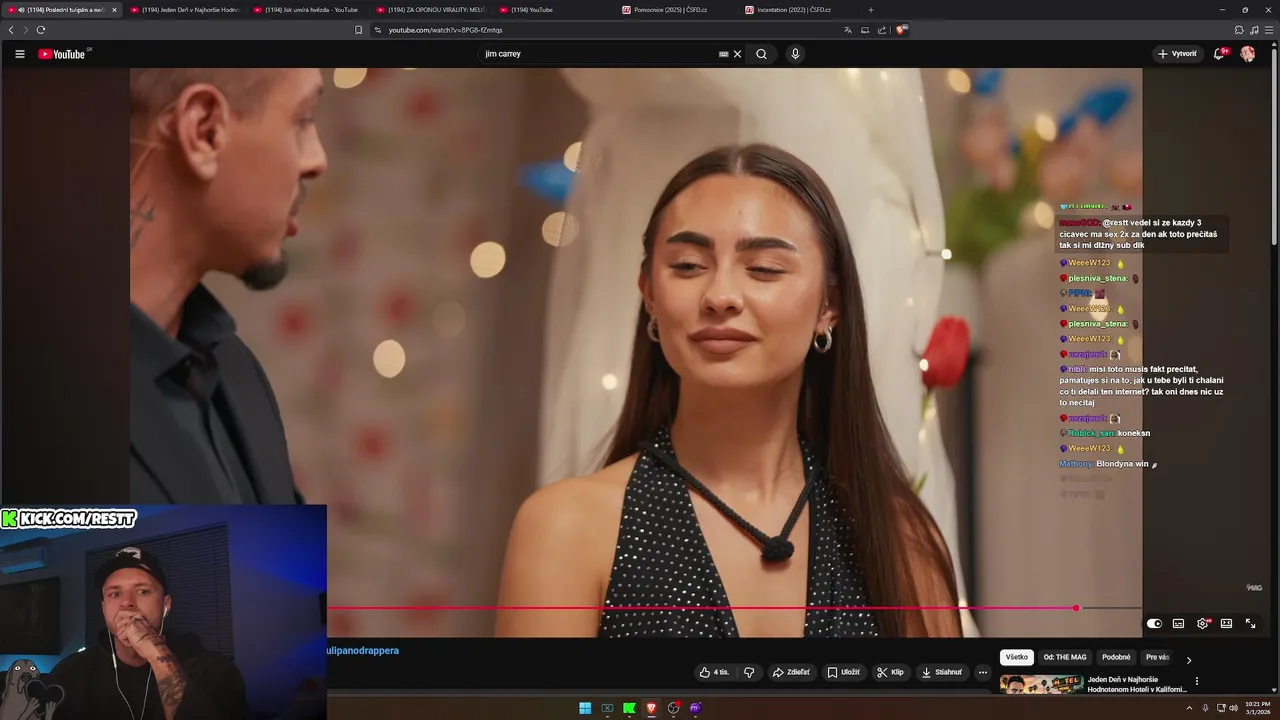Image resolution: width=1280 pixels, height=720 pixels.
Task: Open the on-screen keyboard in search box
Action: (724, 54)
